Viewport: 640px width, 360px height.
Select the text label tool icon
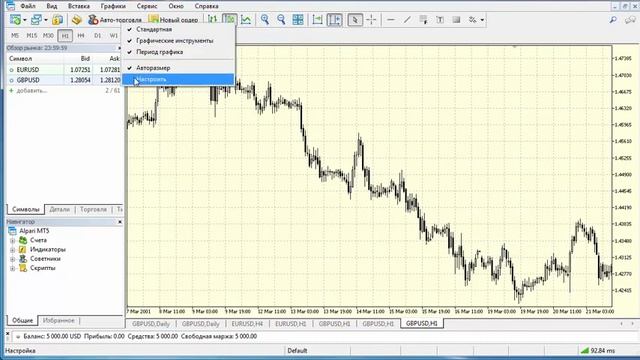(440, 20)
